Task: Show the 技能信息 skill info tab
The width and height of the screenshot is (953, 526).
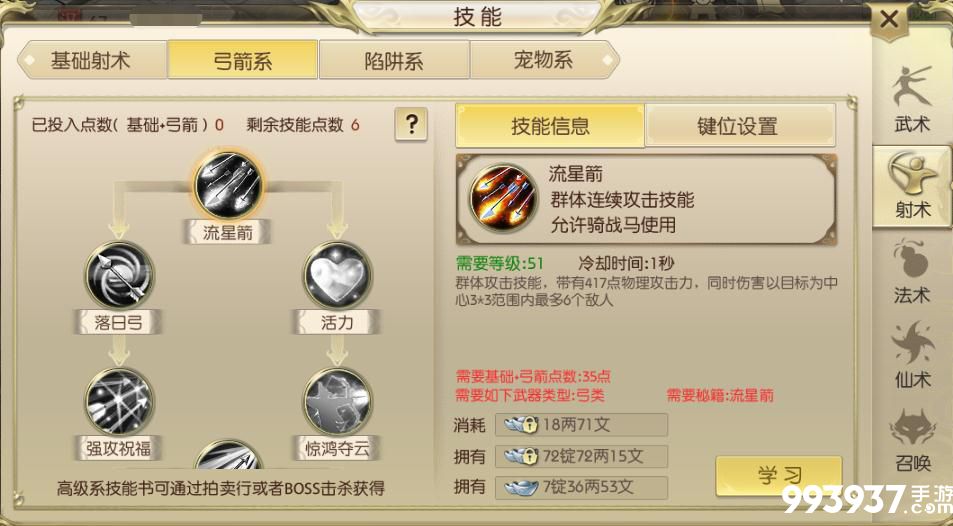Action: (x=549, y=125)
